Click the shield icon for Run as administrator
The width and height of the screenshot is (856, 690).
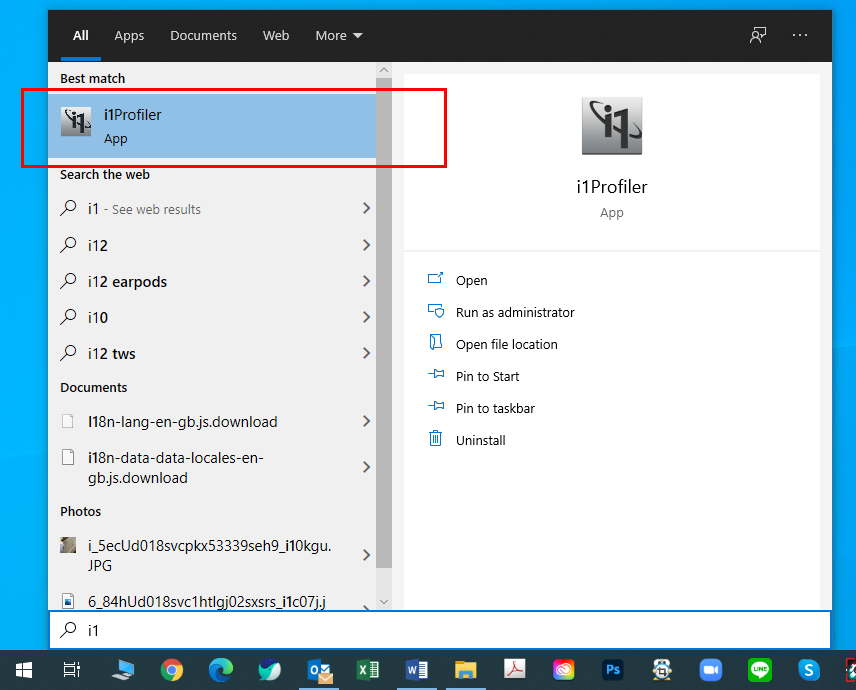436,311
